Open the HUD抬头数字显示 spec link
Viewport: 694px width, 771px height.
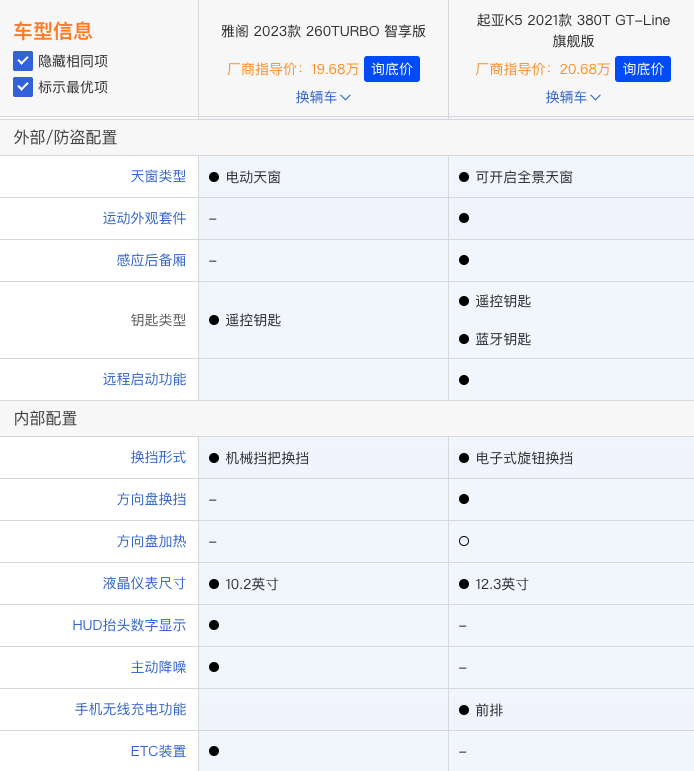pyautogui.click(x=129, y=625)
